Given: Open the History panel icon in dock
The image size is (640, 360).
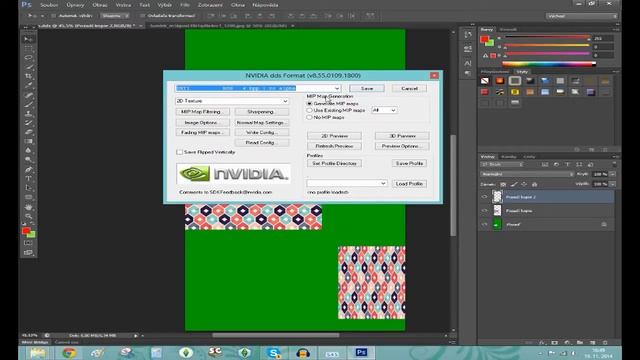Looking at the screenshot, I should click(468, 35).
